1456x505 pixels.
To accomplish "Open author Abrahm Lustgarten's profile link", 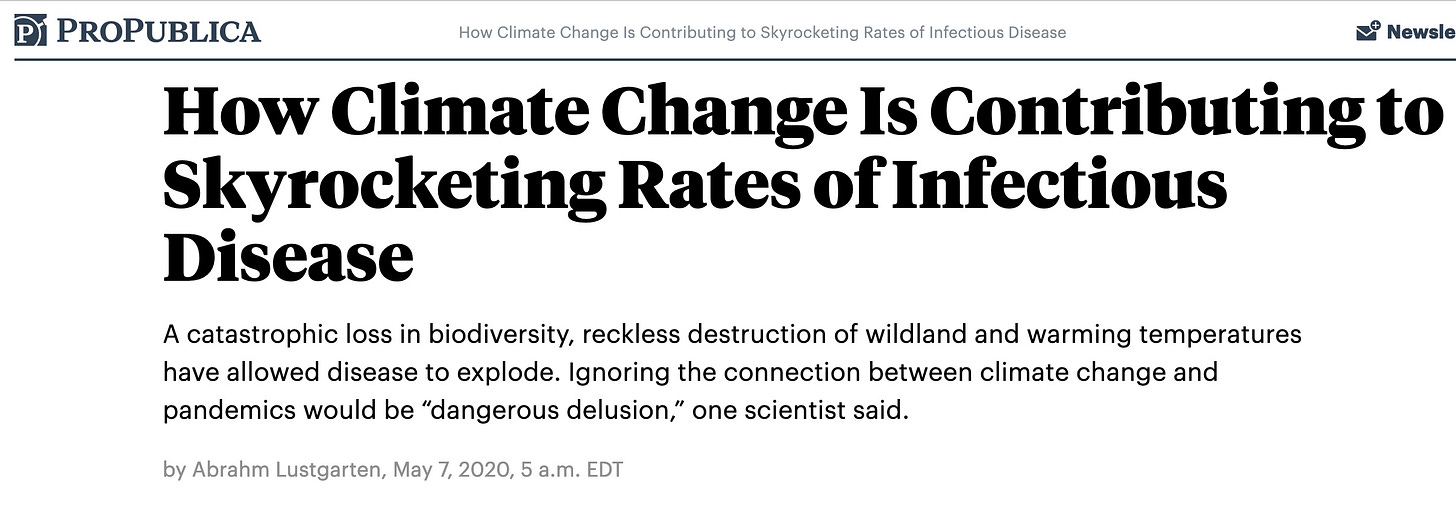I will [x=286, y=469].
